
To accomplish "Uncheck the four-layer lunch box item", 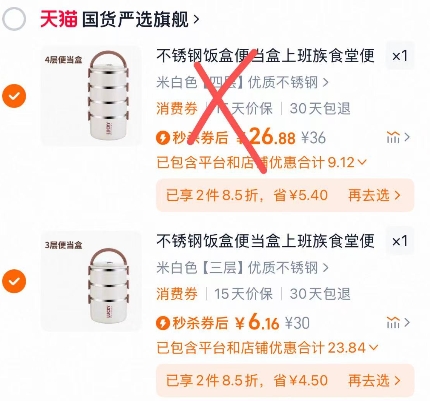I will click(14, 96).
